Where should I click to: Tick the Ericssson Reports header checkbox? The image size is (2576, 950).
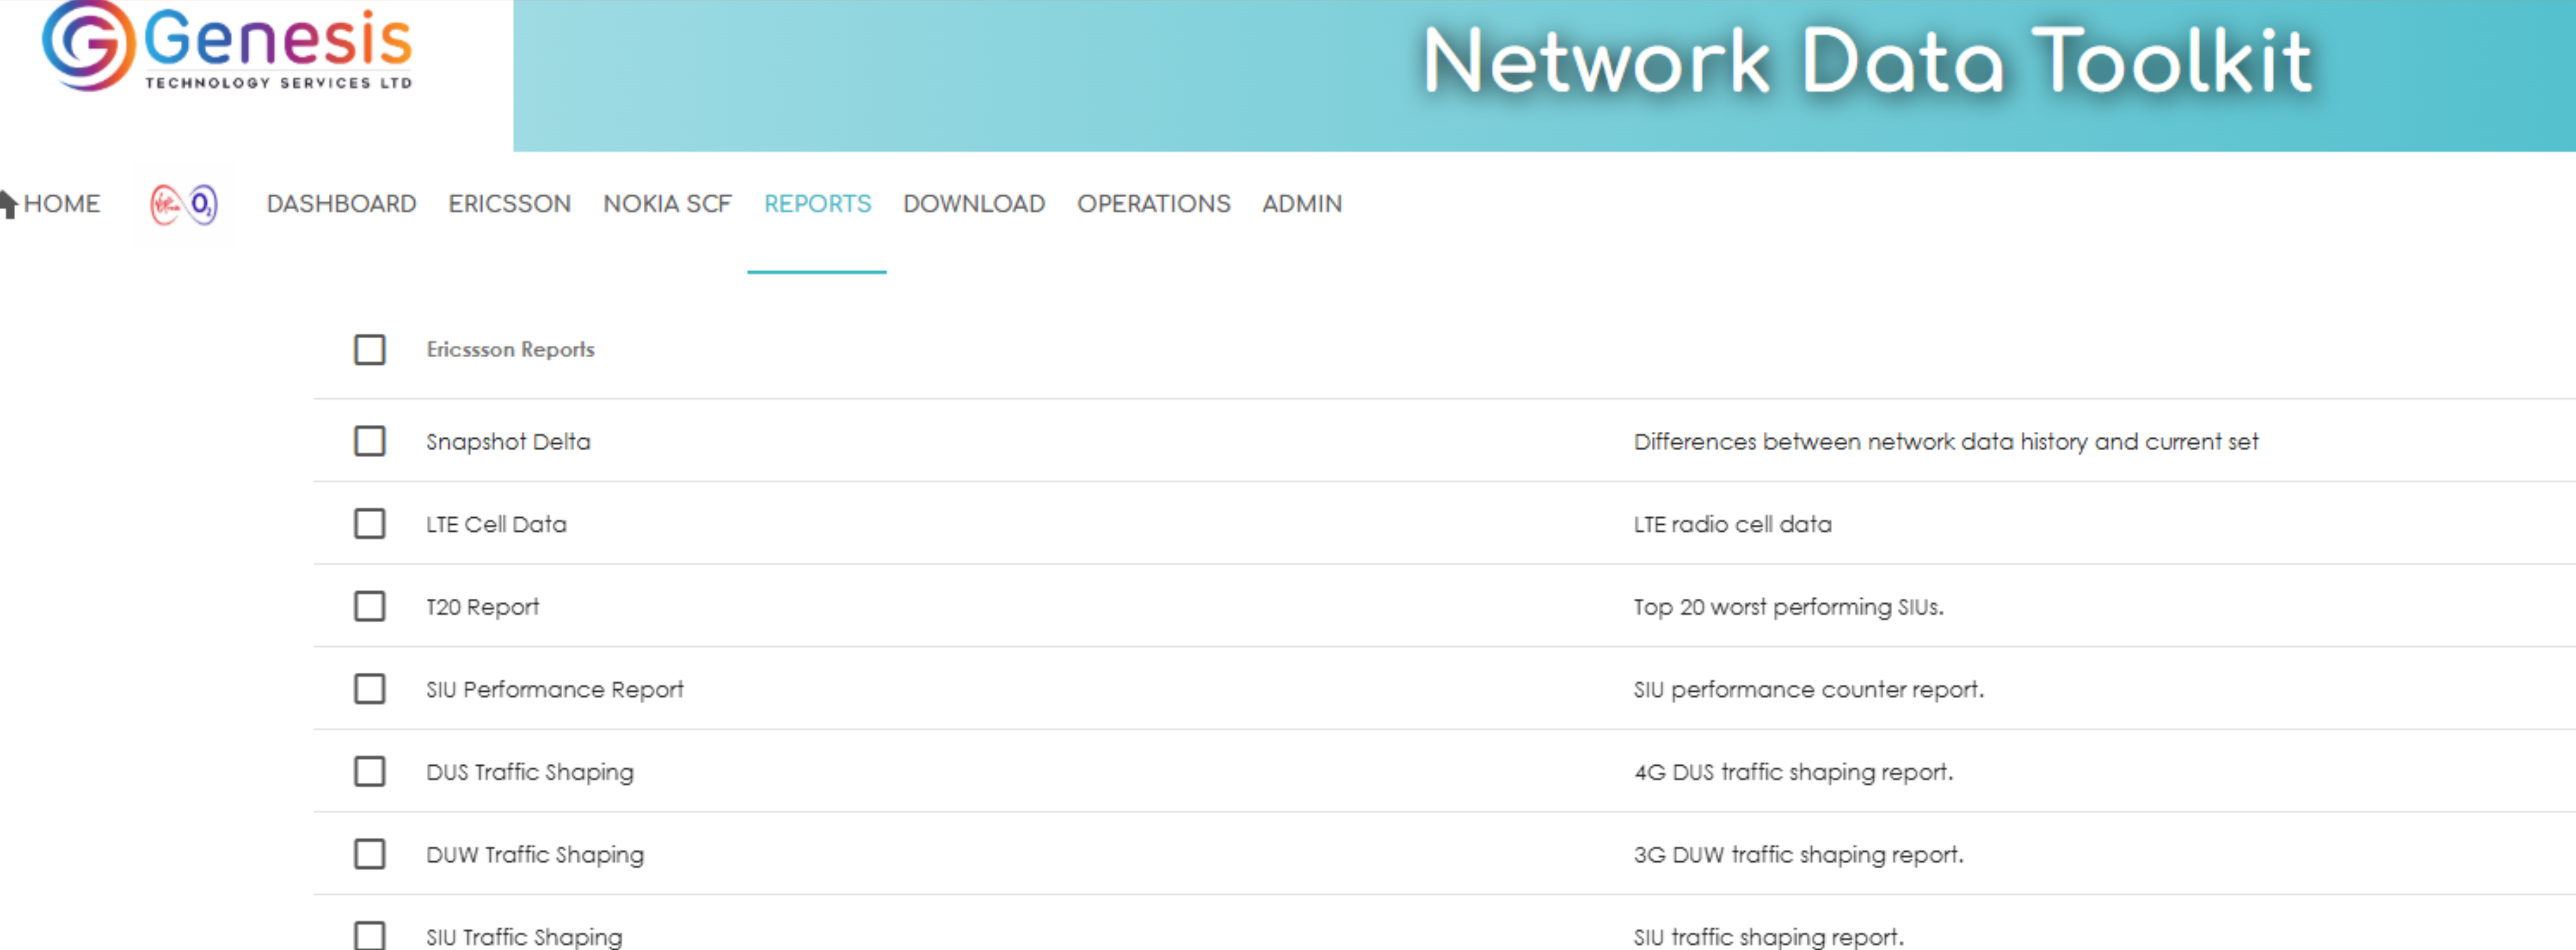click(x=369, y=349)
